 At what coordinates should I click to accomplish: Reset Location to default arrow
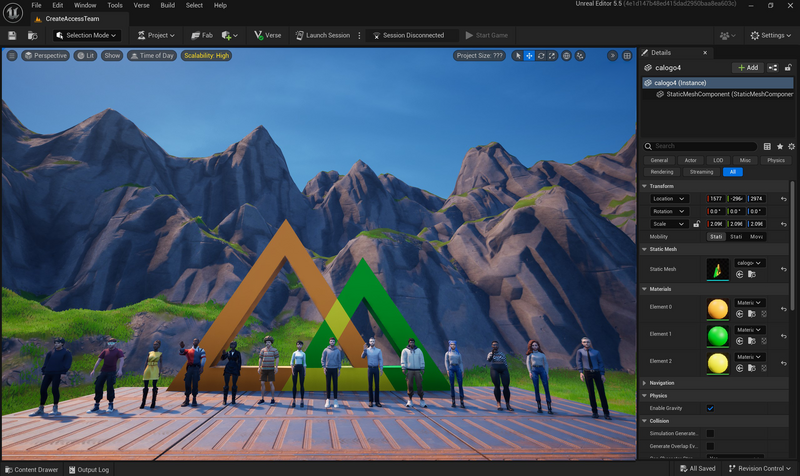[x=784, y=199]
